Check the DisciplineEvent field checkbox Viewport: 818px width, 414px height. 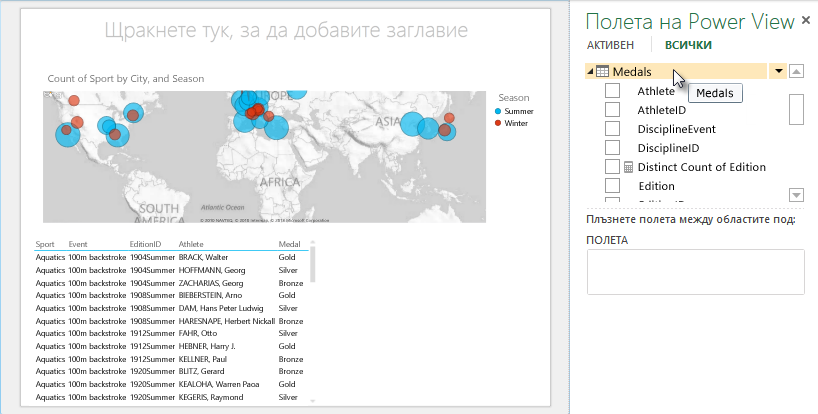pos(612,129)
